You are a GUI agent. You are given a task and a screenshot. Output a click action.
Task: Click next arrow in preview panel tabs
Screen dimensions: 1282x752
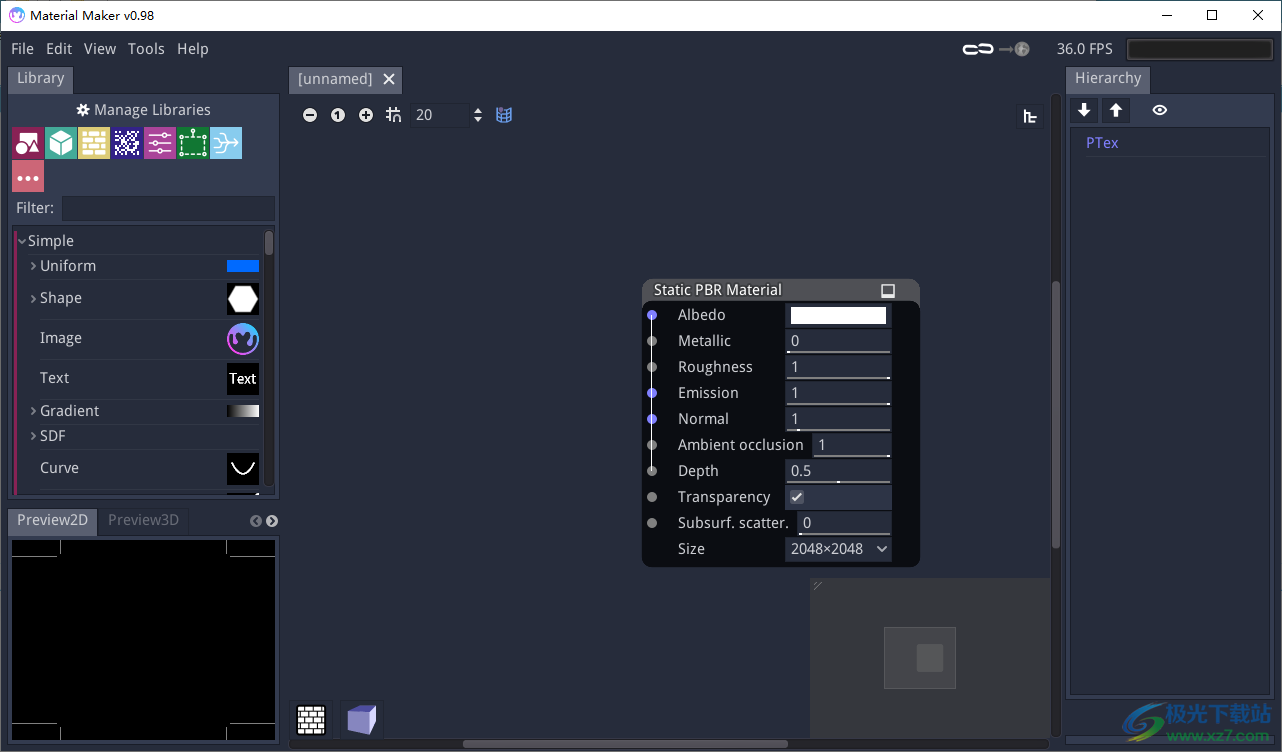pos(272,521)
